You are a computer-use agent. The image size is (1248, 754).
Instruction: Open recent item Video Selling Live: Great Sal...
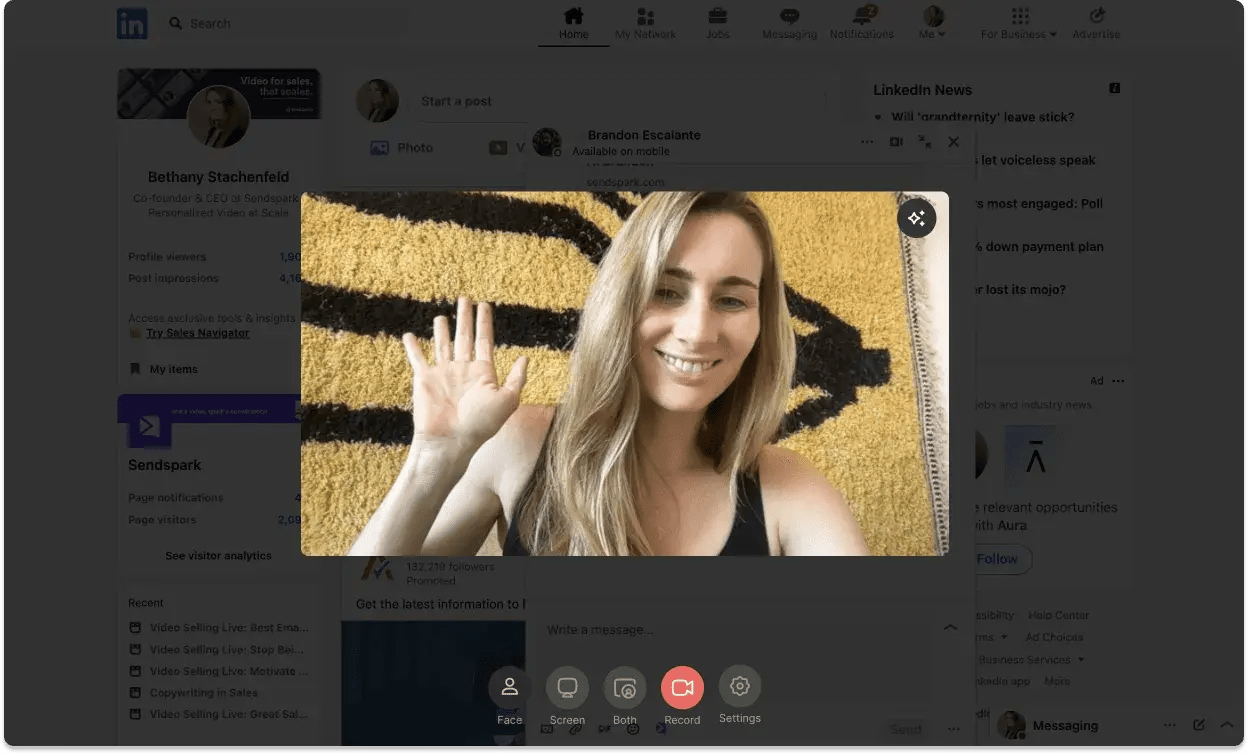tap(229, 715)
